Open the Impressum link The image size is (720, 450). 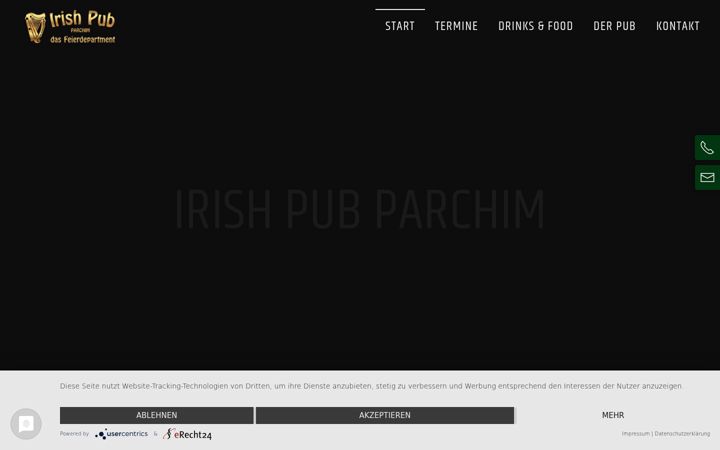pyautogui.click(x=636, y=434)
